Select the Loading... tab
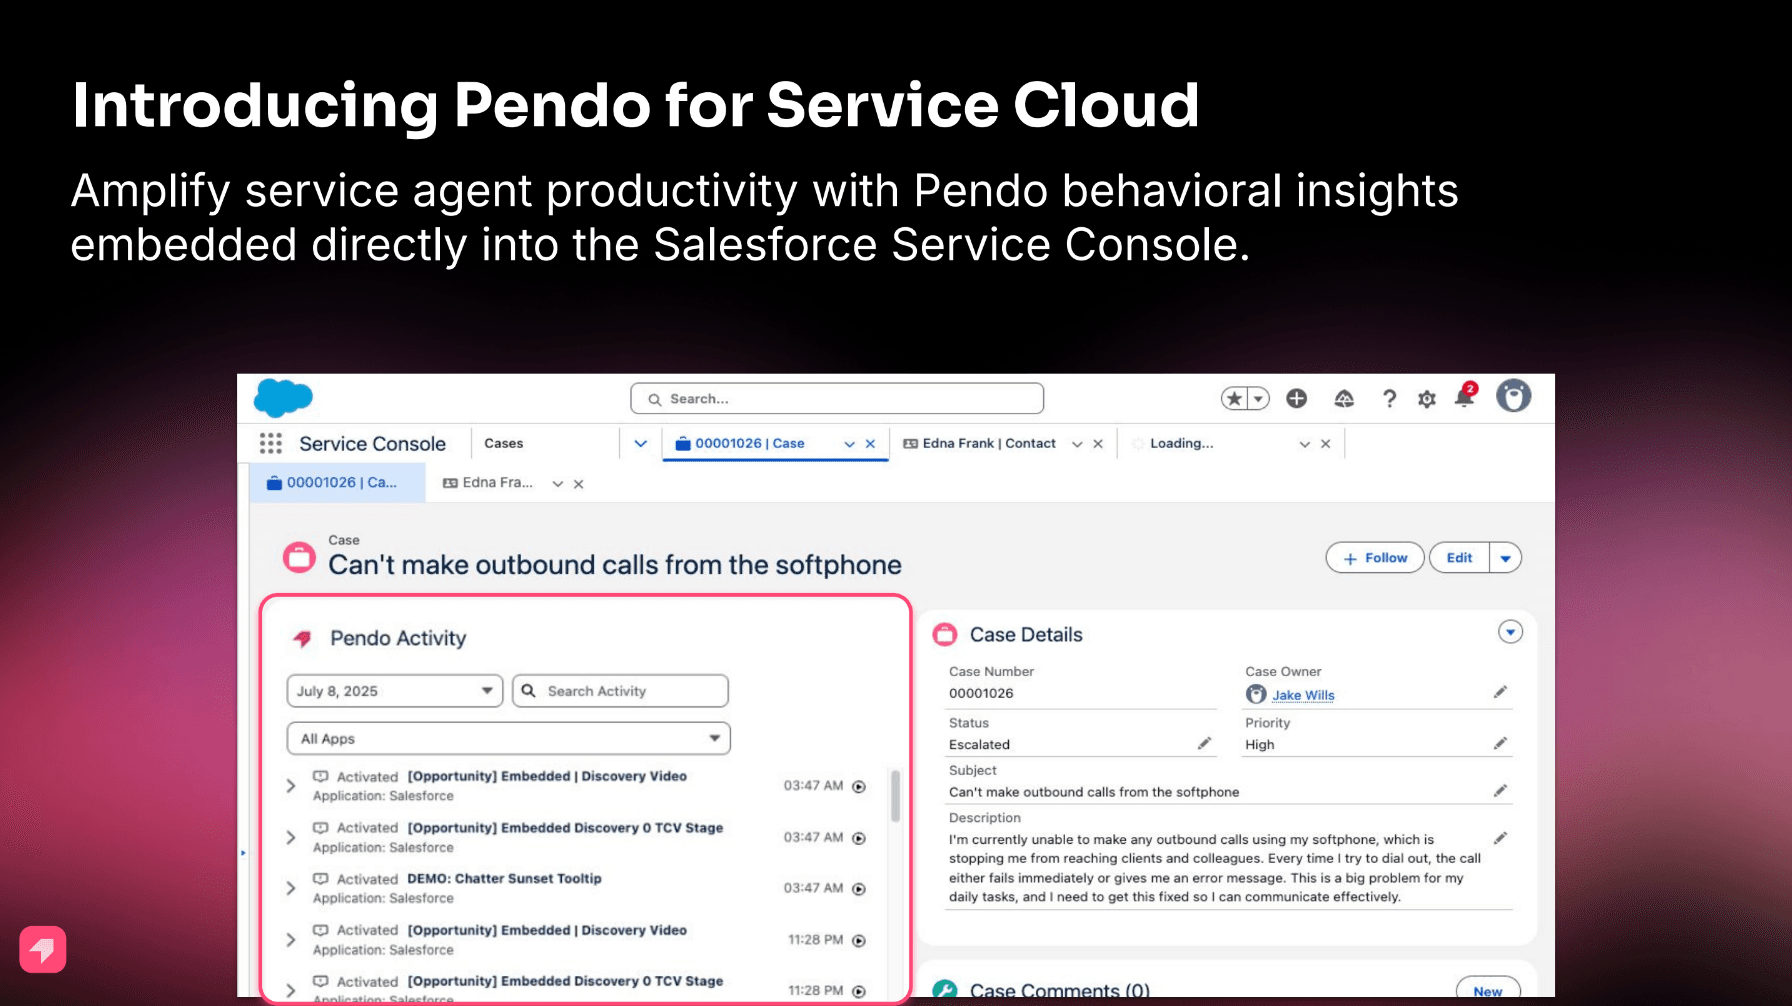1792x1006 pixels. (1181, 443)
